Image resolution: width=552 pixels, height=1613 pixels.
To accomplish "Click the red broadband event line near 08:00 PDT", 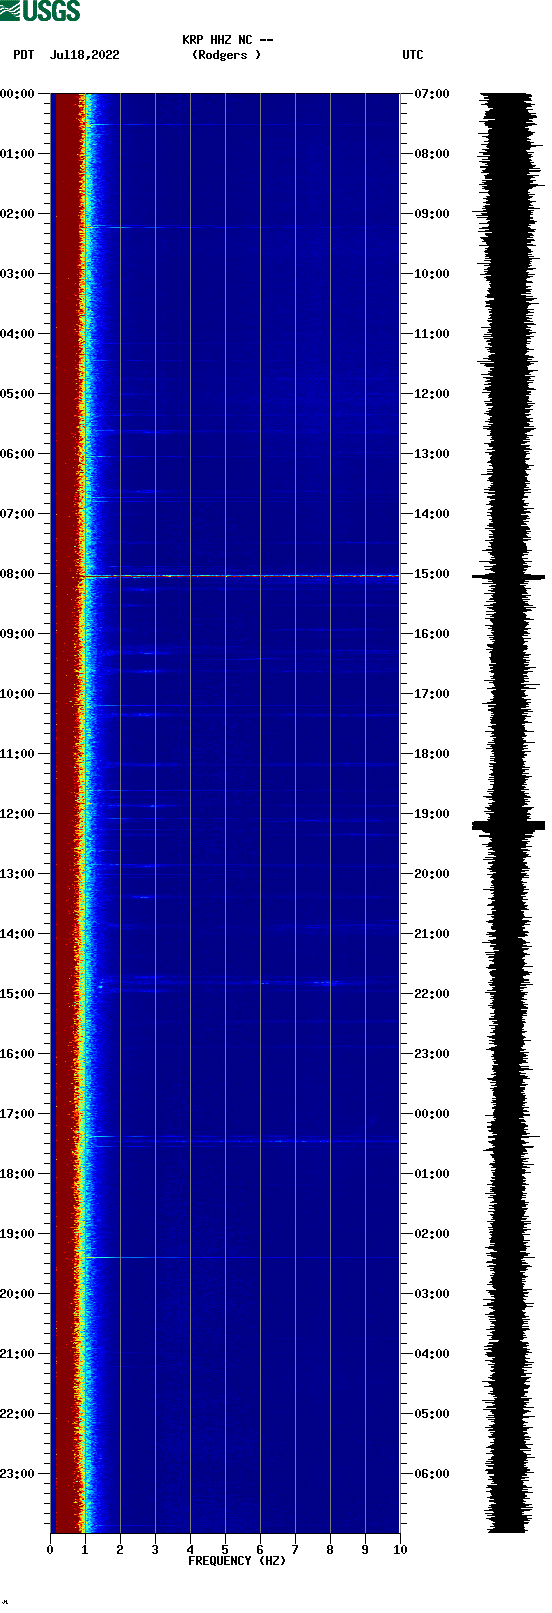I will (240, 576).
